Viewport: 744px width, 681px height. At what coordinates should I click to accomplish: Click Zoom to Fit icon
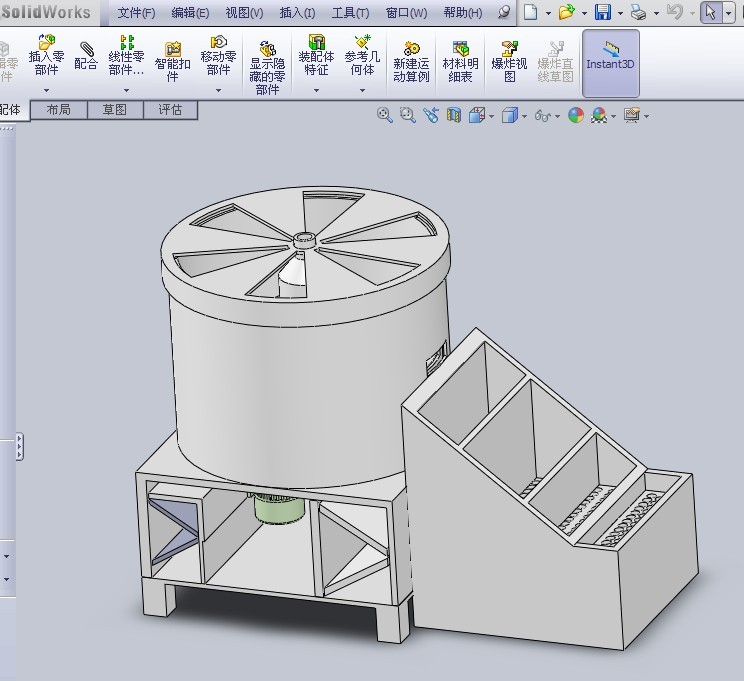[x=384, y=115]
